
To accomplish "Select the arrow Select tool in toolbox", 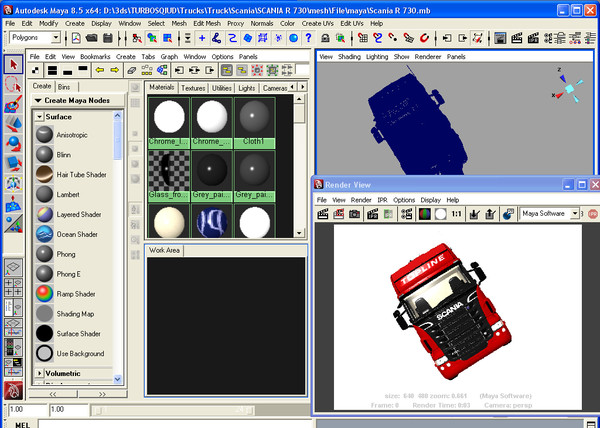I will click(x=14, y=64).
